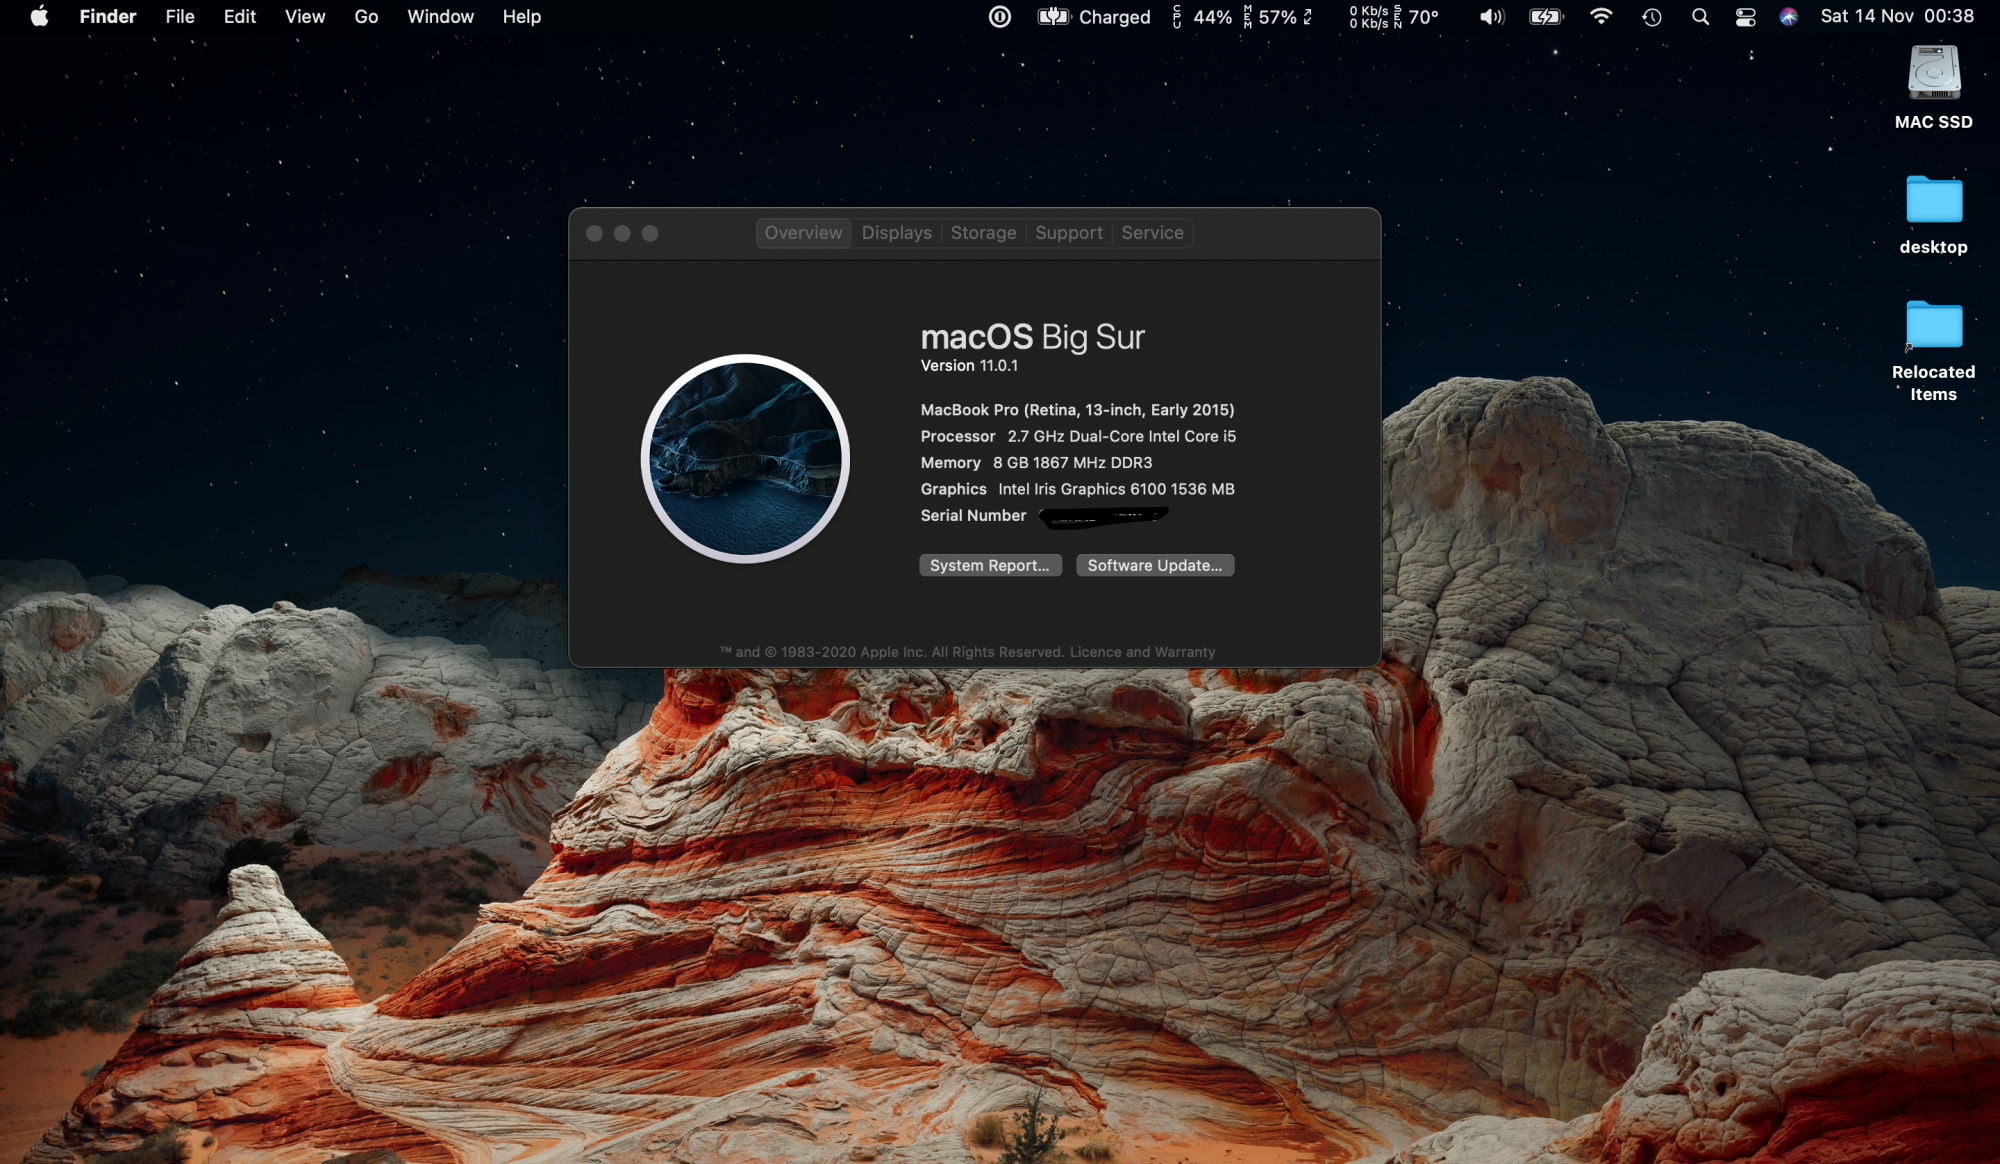Click the macOS Big Sur logo image
The height and width of the screenshot is (1164, 2000).
tap(745, 459)
